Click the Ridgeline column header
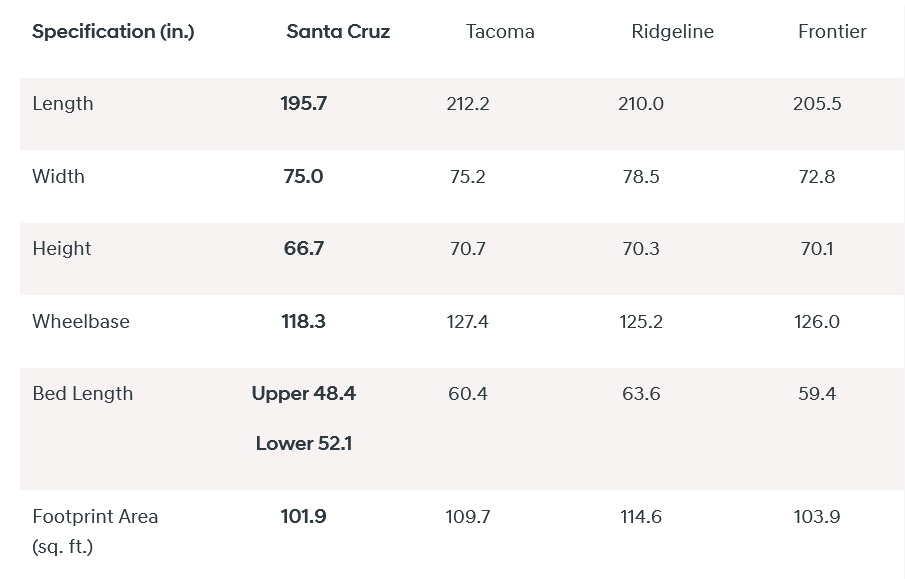This screenshot has width=905, height=579. tap(672, 32)
